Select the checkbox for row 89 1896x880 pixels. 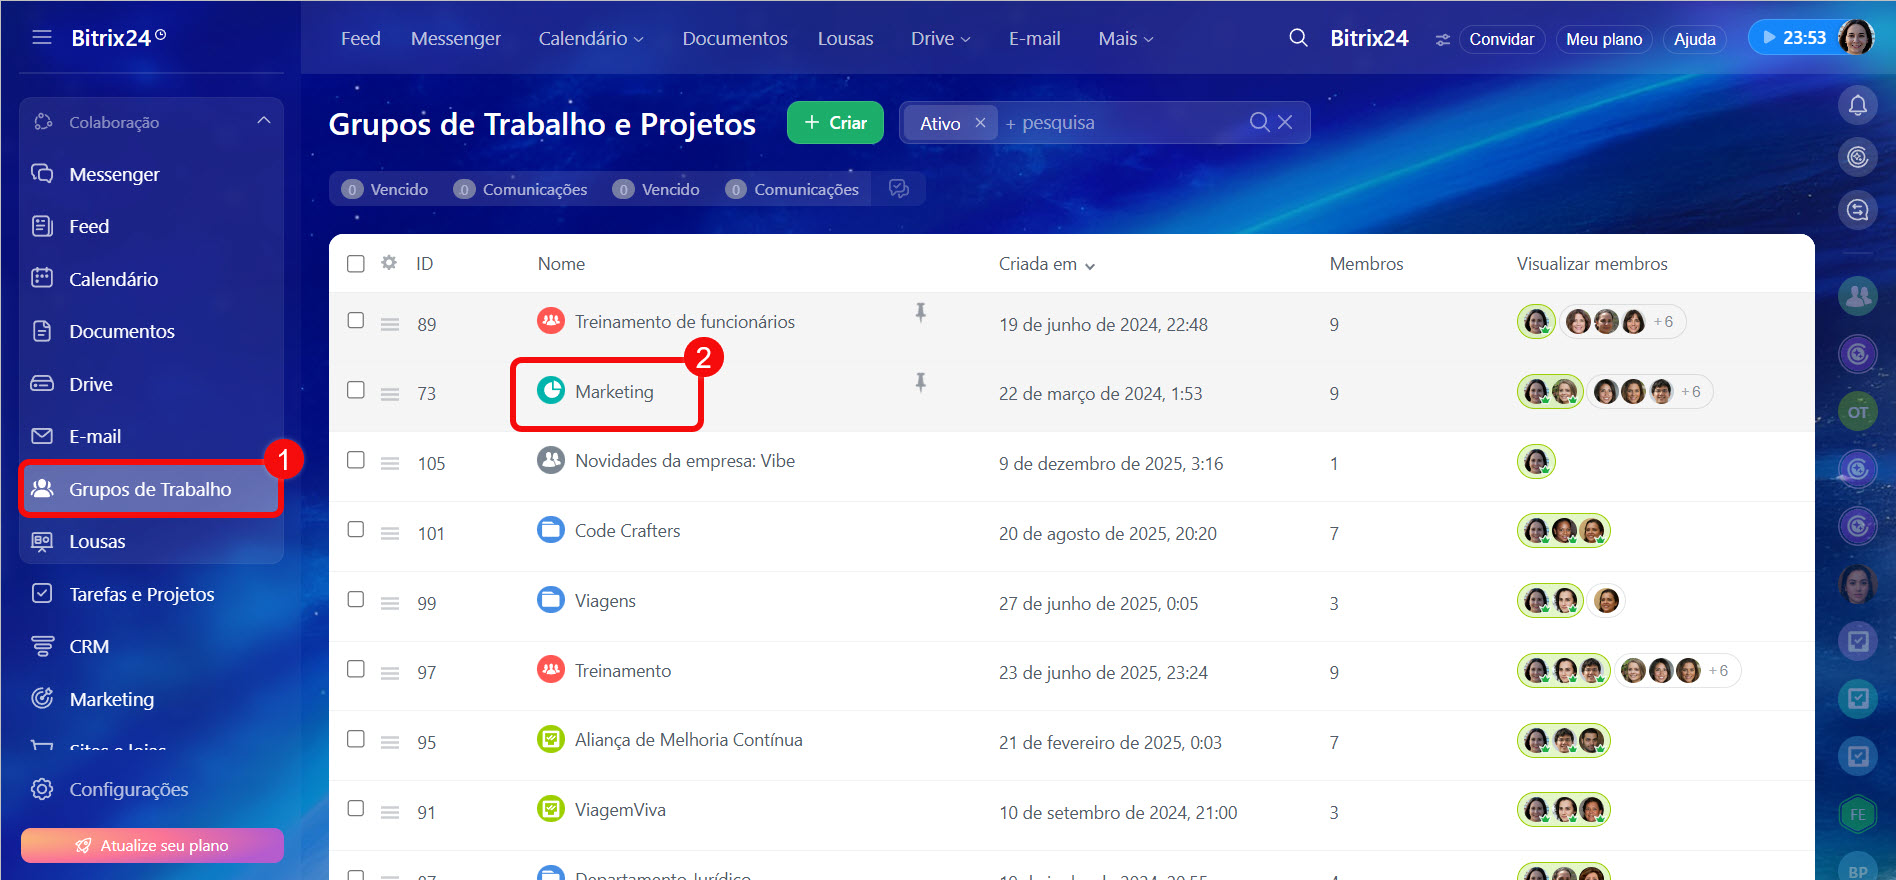[356, 321]
